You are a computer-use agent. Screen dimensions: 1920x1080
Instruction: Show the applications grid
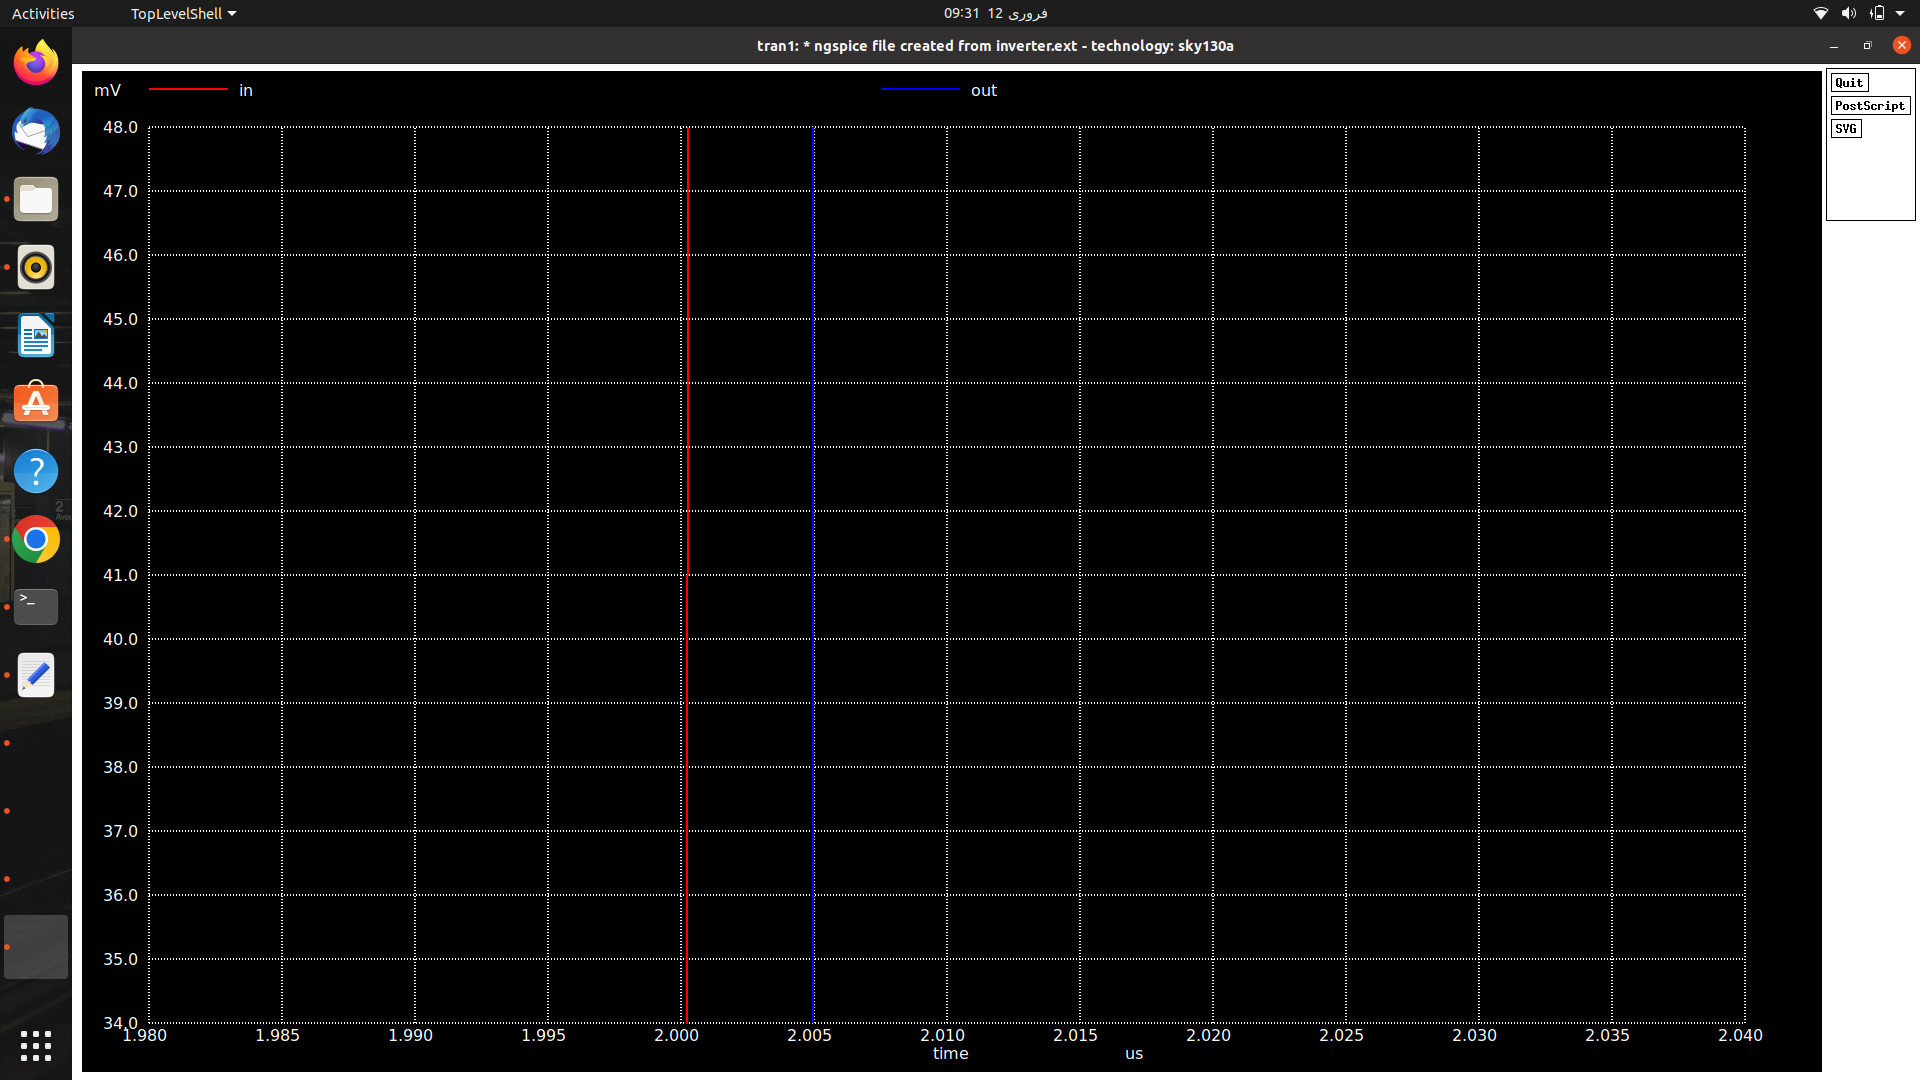tap(36, 1046)
